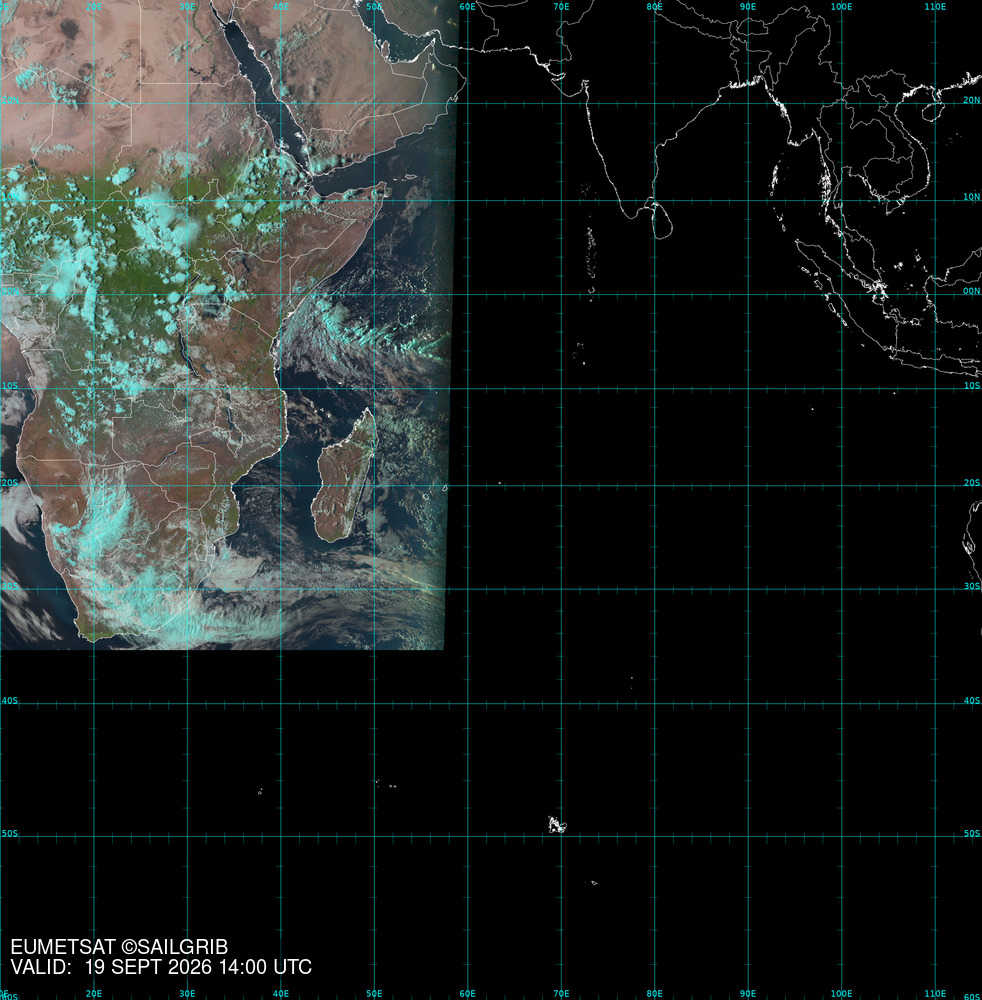Screen dimensions: 982x1000
Task: Click the 30S latitude label on right edge
Action: pos(971,586)
